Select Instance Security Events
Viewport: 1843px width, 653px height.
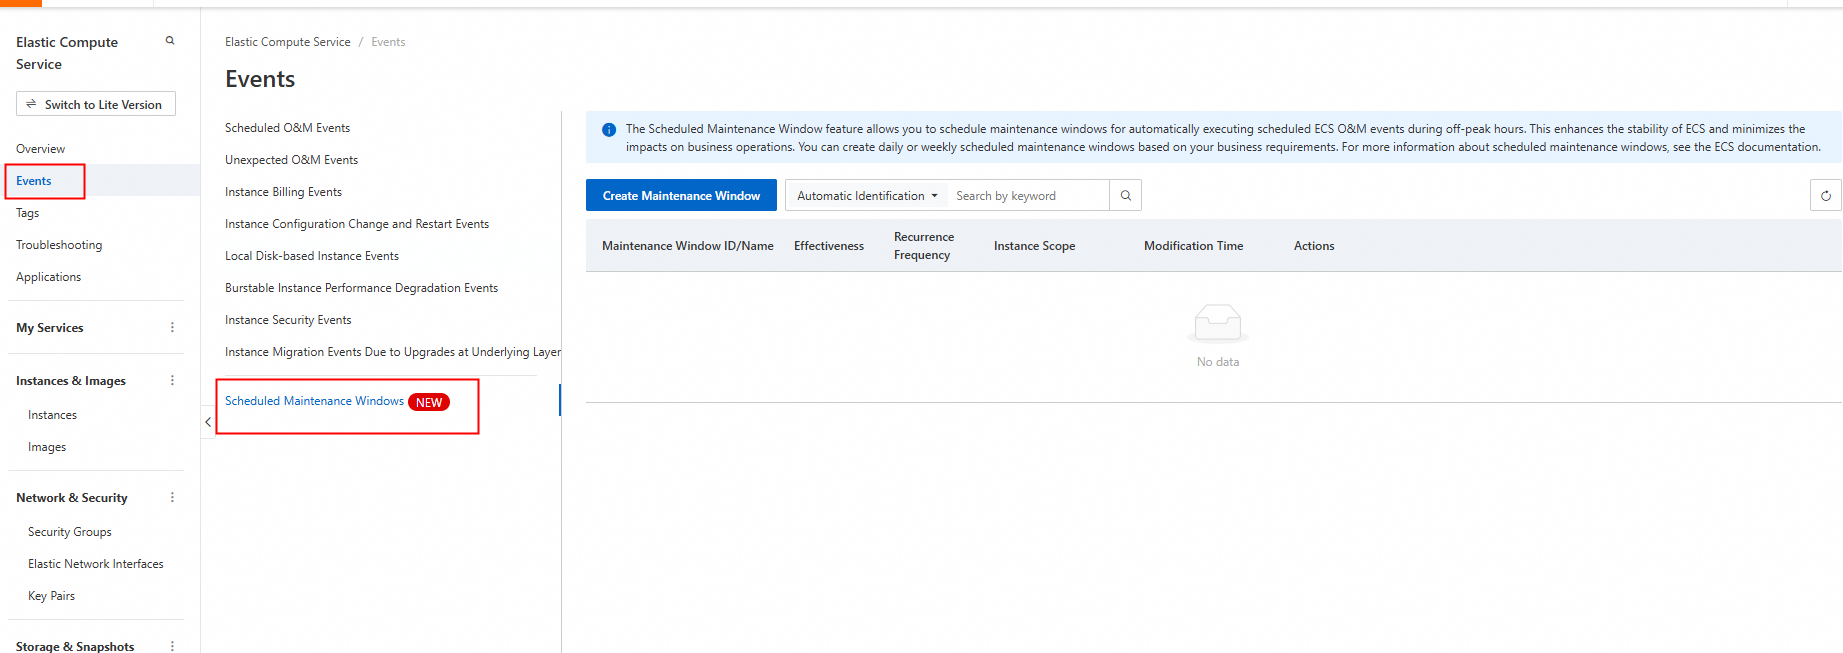coord(288,320)
